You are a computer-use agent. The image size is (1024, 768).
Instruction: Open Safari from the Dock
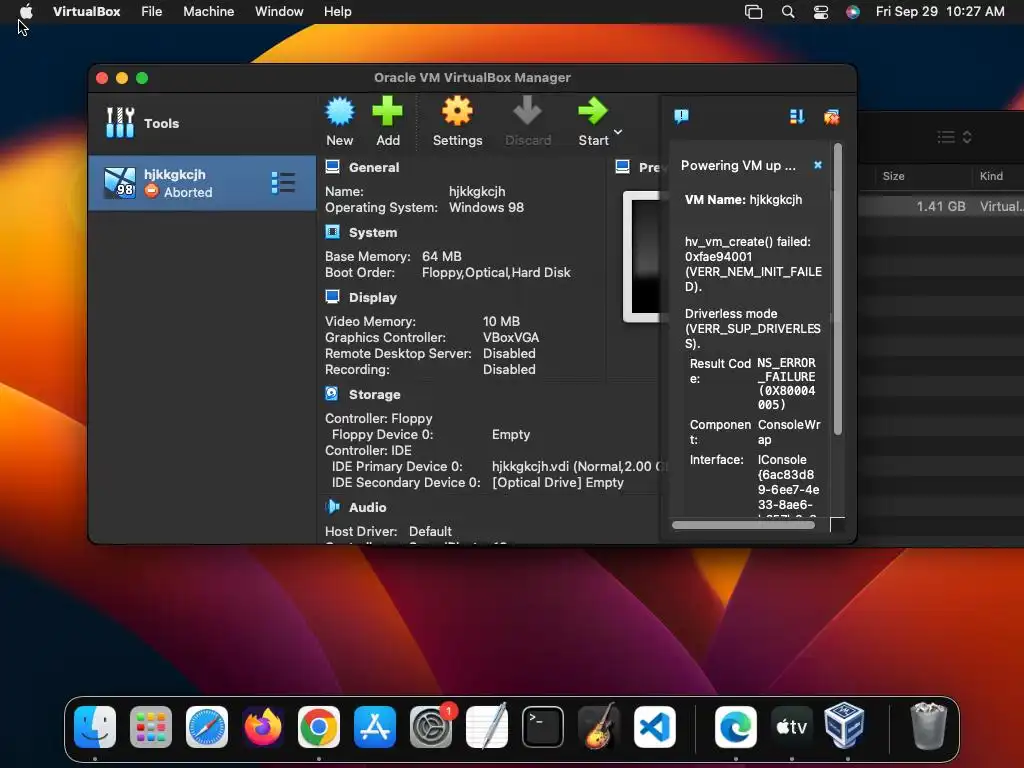coord(207,727)
